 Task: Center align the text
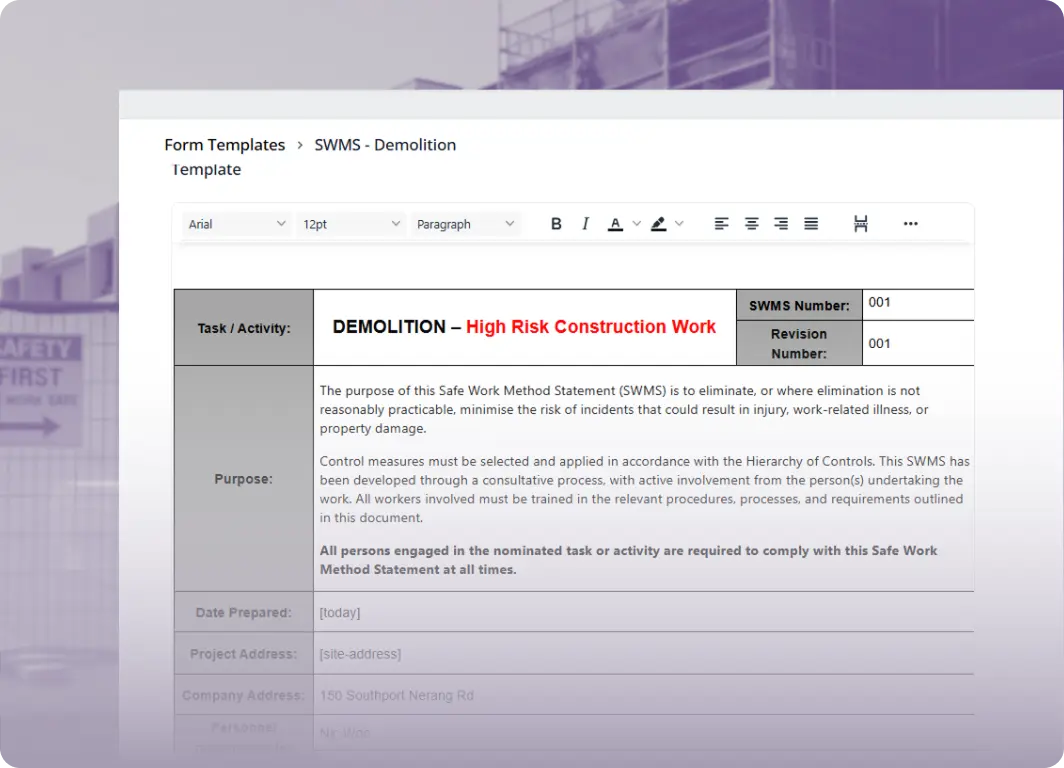751,223
